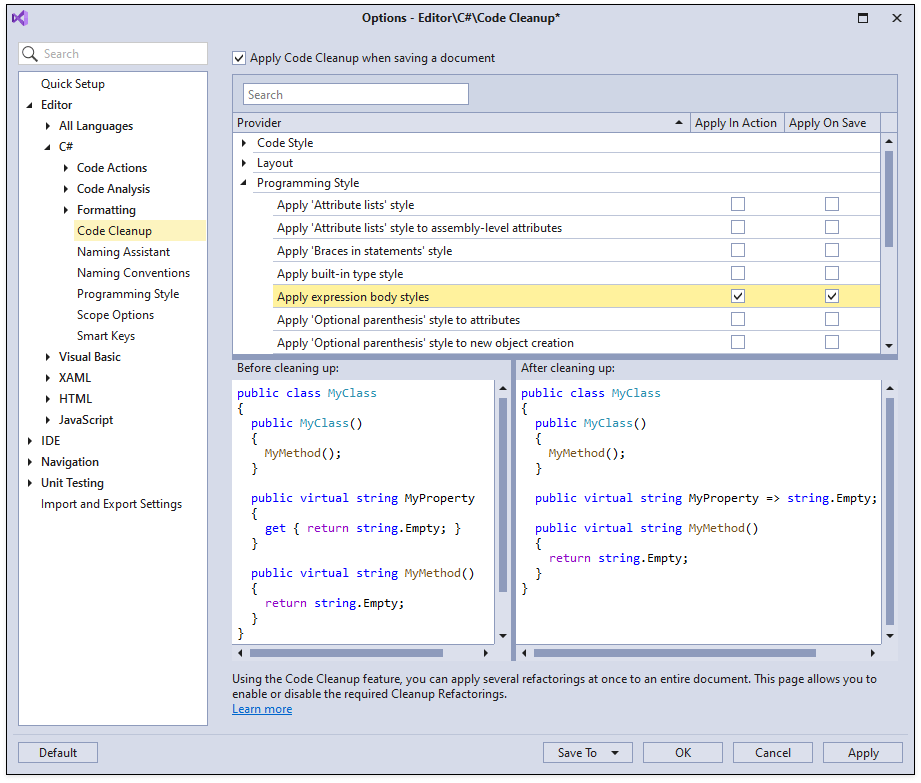Screen dimensions: 921x783
Task: Expand the Code Style provider group
Action: point(244,143)
